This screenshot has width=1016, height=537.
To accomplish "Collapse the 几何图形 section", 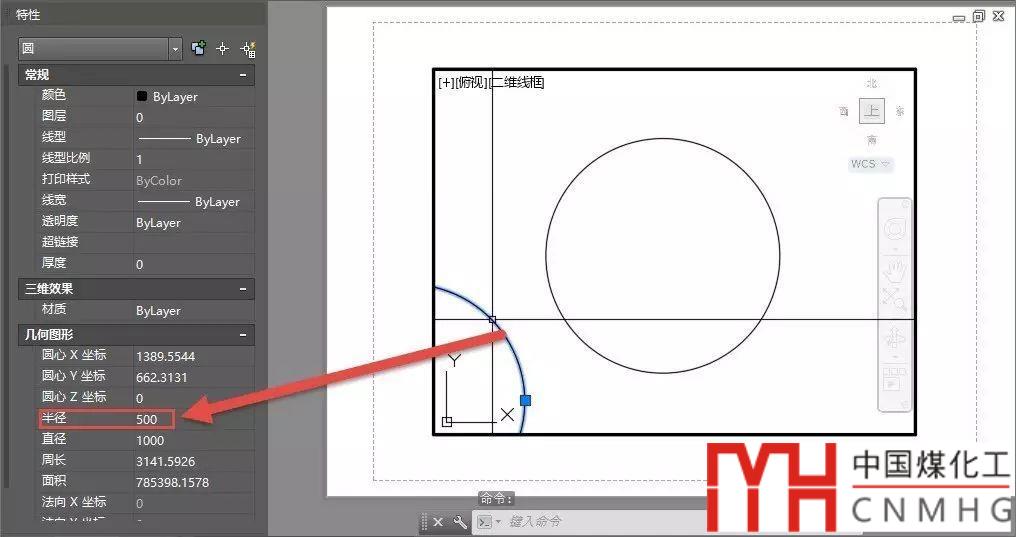I will coord(243,335).
